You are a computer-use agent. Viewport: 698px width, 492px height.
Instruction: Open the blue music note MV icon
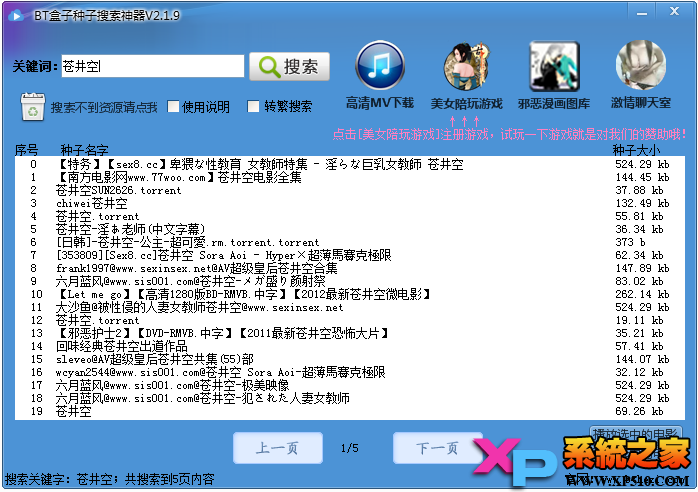(x=380, y=65)
